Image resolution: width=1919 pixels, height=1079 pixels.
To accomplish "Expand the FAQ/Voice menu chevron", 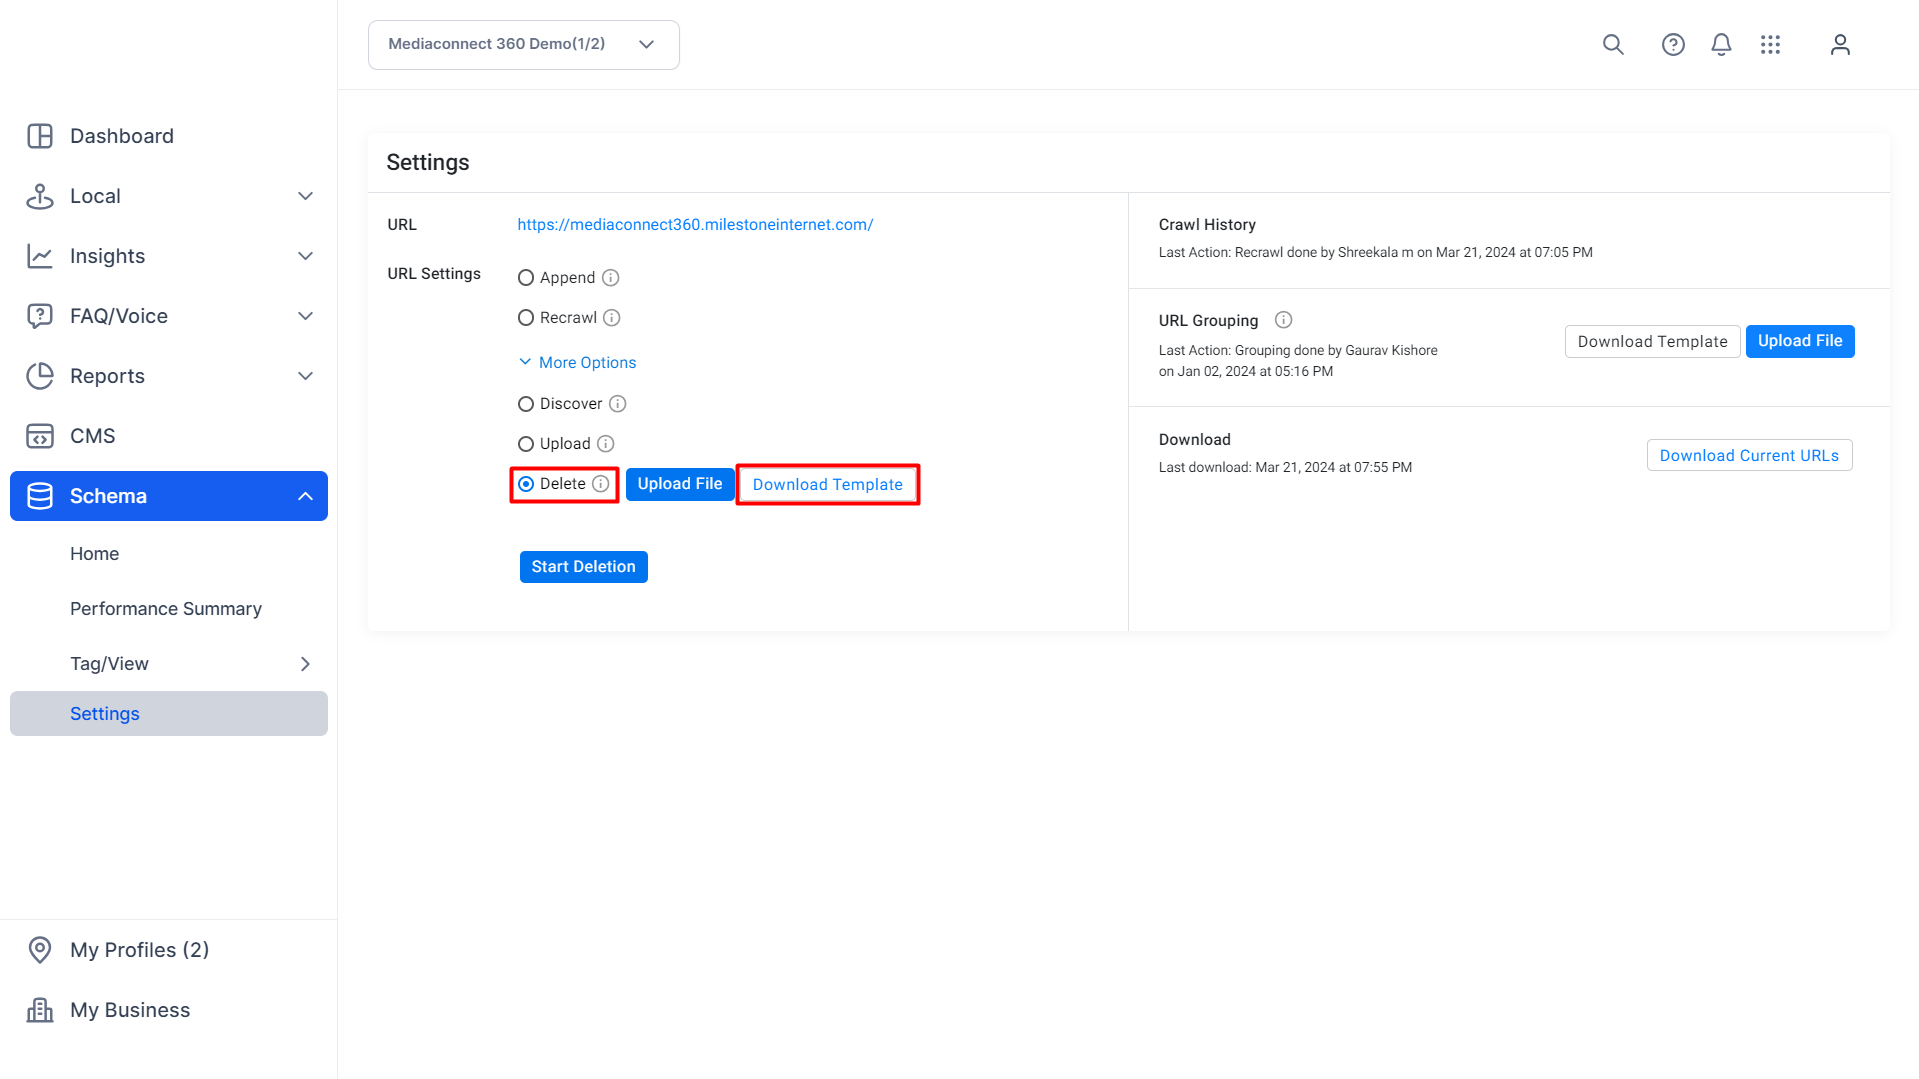I will pyautogui.click(x=306, y=316).
